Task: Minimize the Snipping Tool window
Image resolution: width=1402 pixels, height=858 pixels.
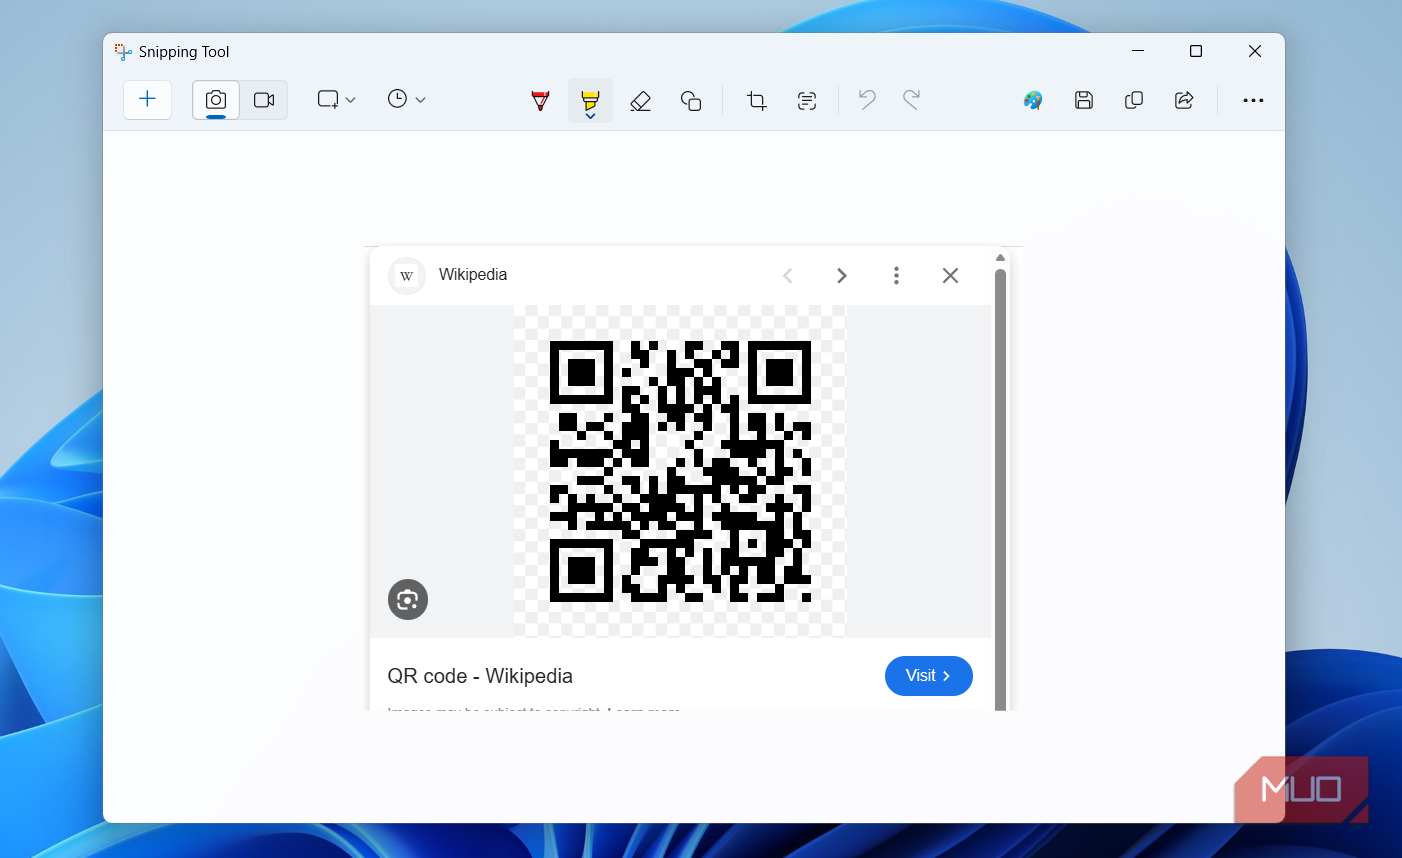Action: pos(1138,51)
